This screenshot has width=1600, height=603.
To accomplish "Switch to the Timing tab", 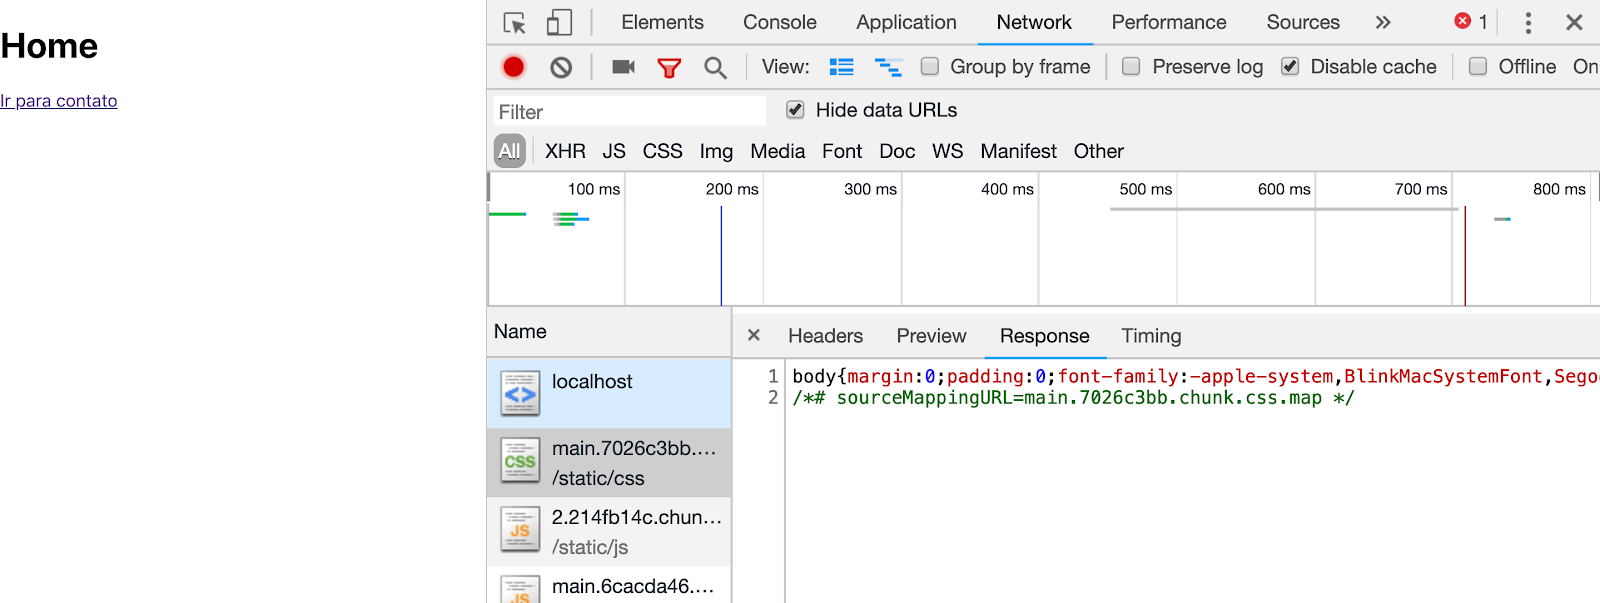I will (x=1151, y=336).
